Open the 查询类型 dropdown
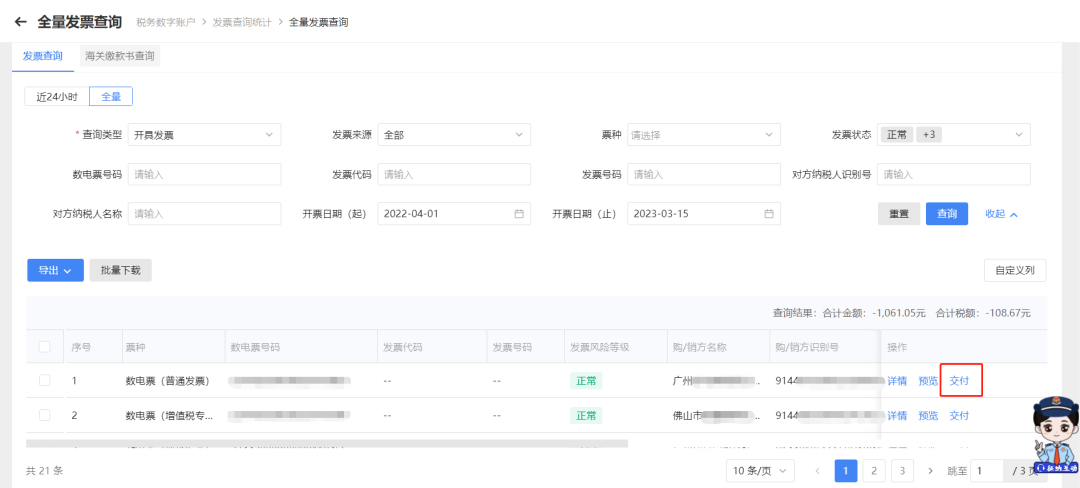 (205, 135)
